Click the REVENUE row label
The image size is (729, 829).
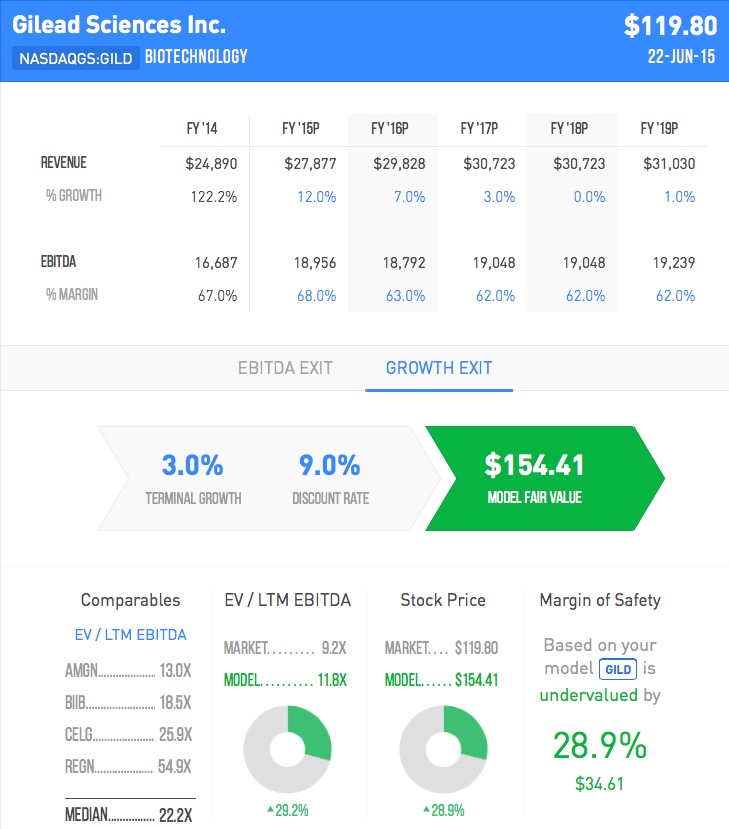63,162
